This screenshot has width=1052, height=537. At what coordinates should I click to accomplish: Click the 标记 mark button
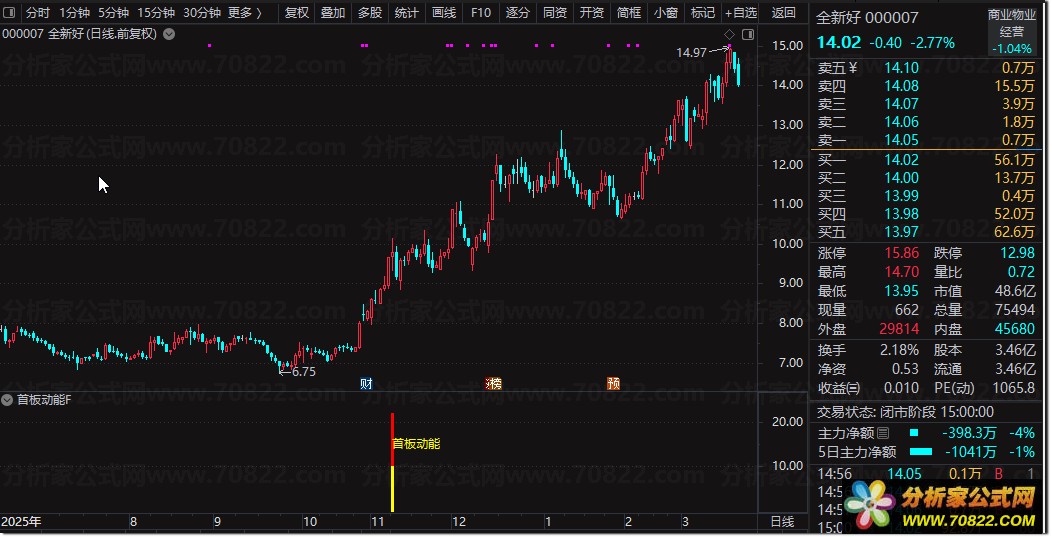[702, 13]
